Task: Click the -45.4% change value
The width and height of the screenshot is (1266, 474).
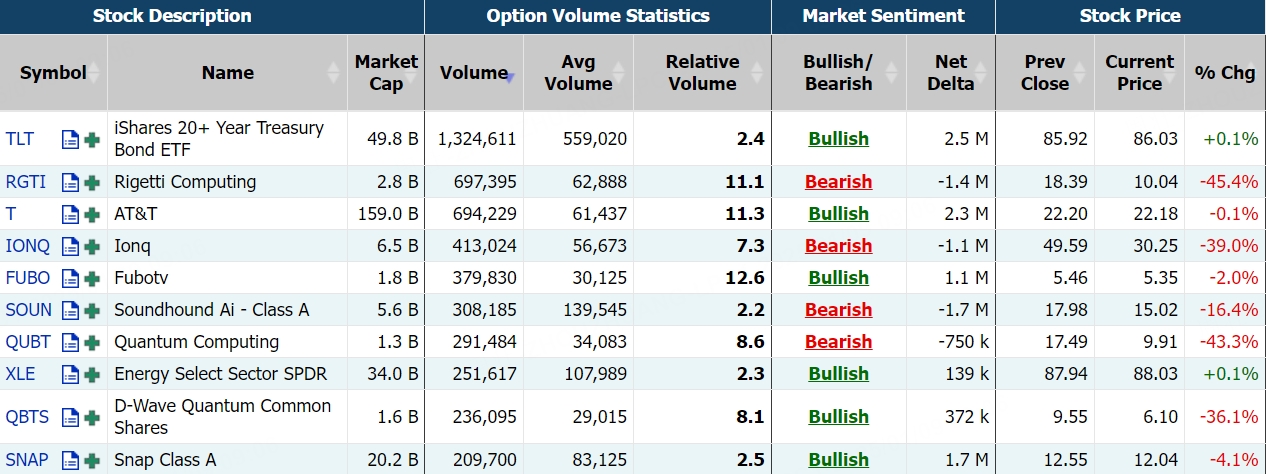Action: point(1229,182)
